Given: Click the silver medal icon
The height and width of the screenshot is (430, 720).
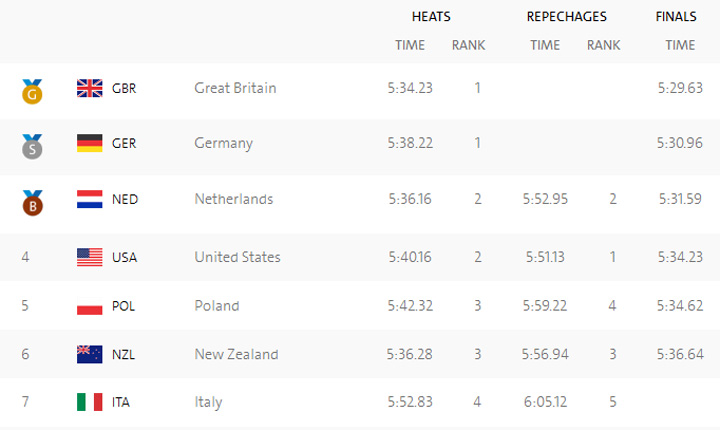Looking at the screenshot, I should pos(32,146).
